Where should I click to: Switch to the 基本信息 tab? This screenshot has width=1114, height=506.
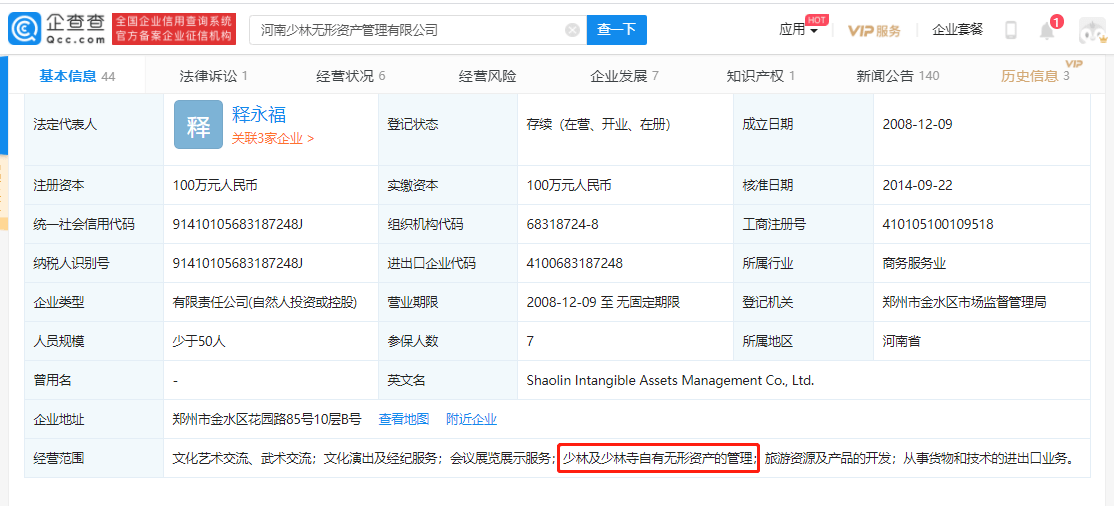point(77,76)
